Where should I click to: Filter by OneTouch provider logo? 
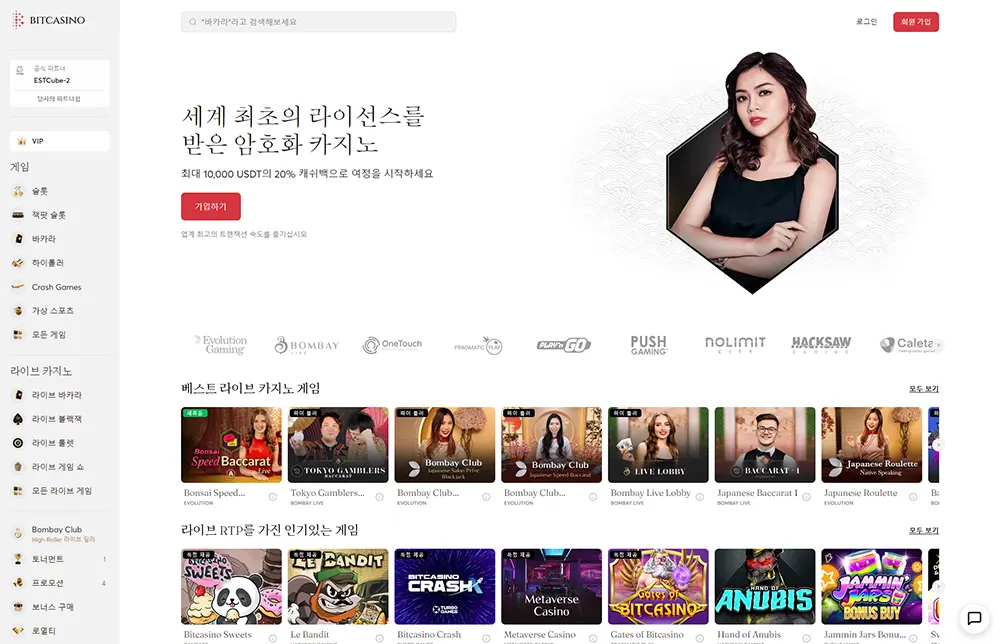(x=392, y=345)
